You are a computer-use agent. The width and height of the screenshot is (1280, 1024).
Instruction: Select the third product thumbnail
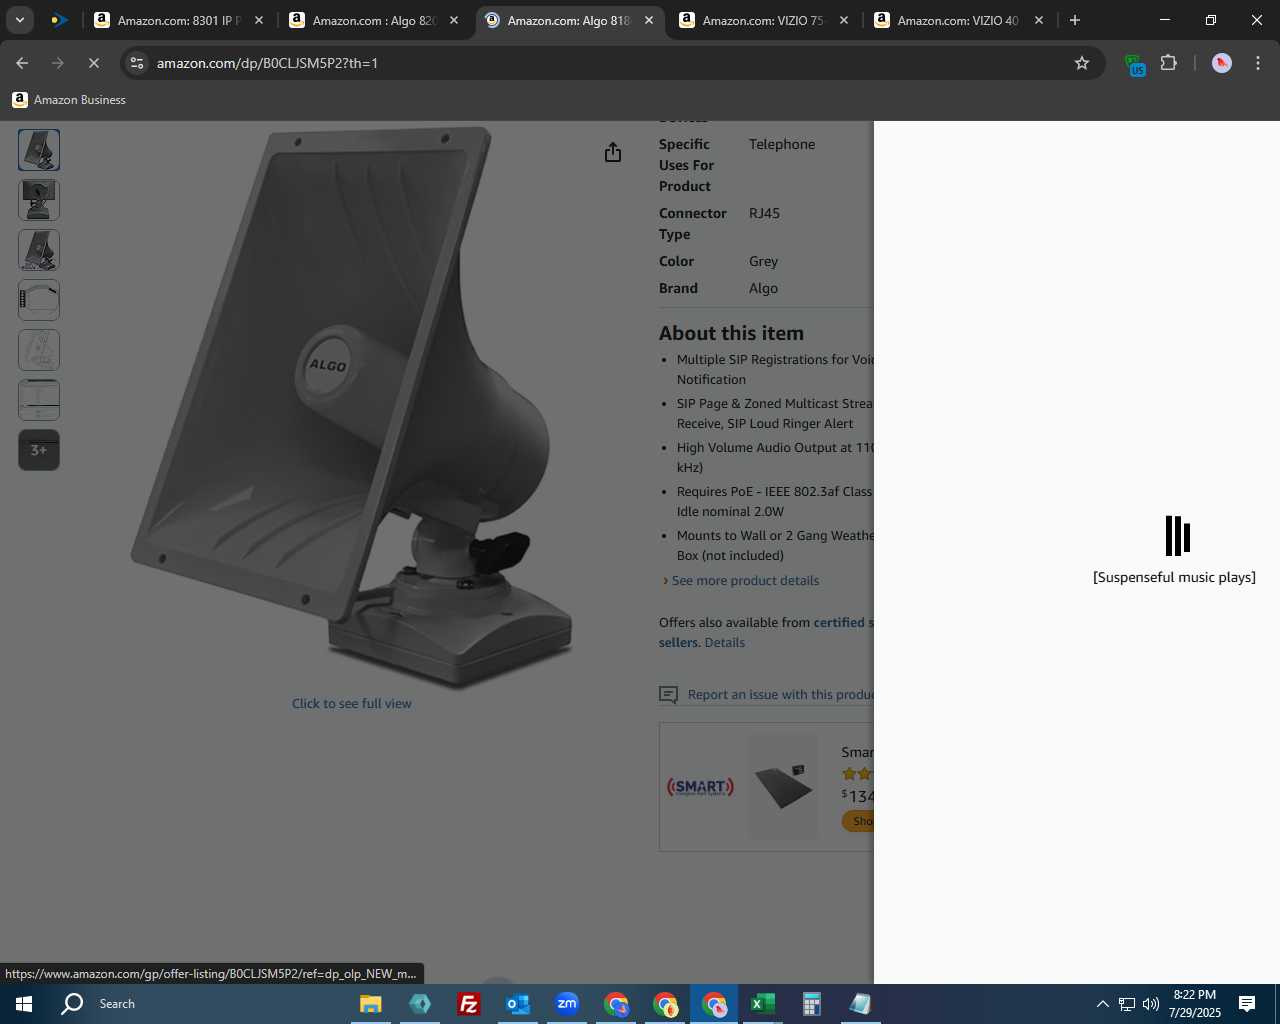pos(39,250)
